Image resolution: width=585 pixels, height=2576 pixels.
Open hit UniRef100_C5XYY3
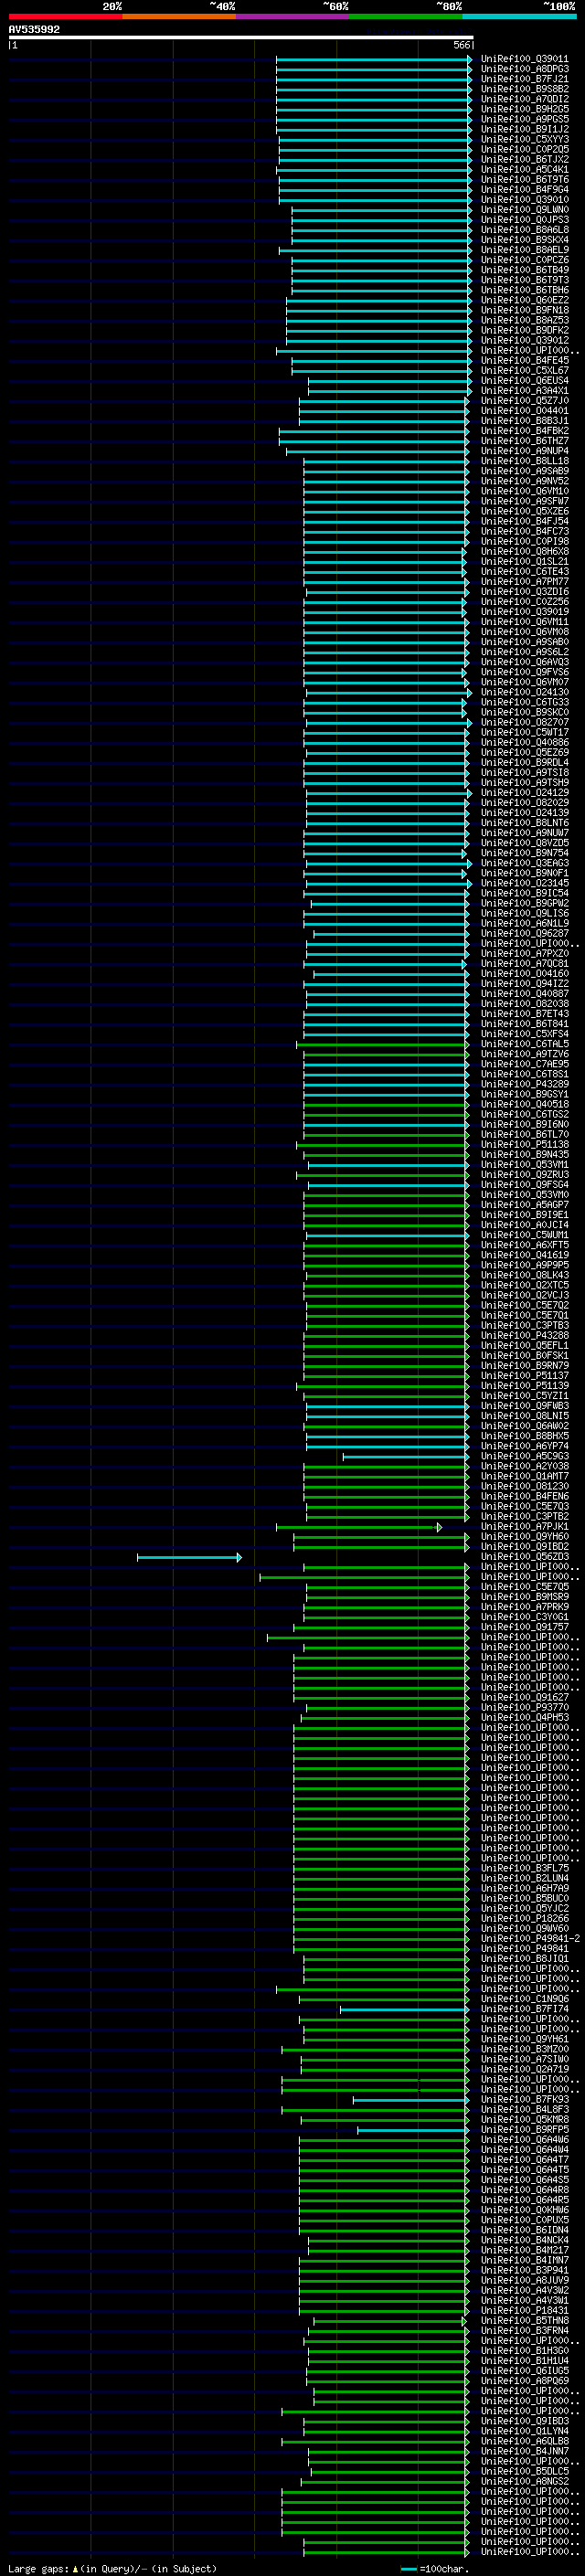point(524,139)
